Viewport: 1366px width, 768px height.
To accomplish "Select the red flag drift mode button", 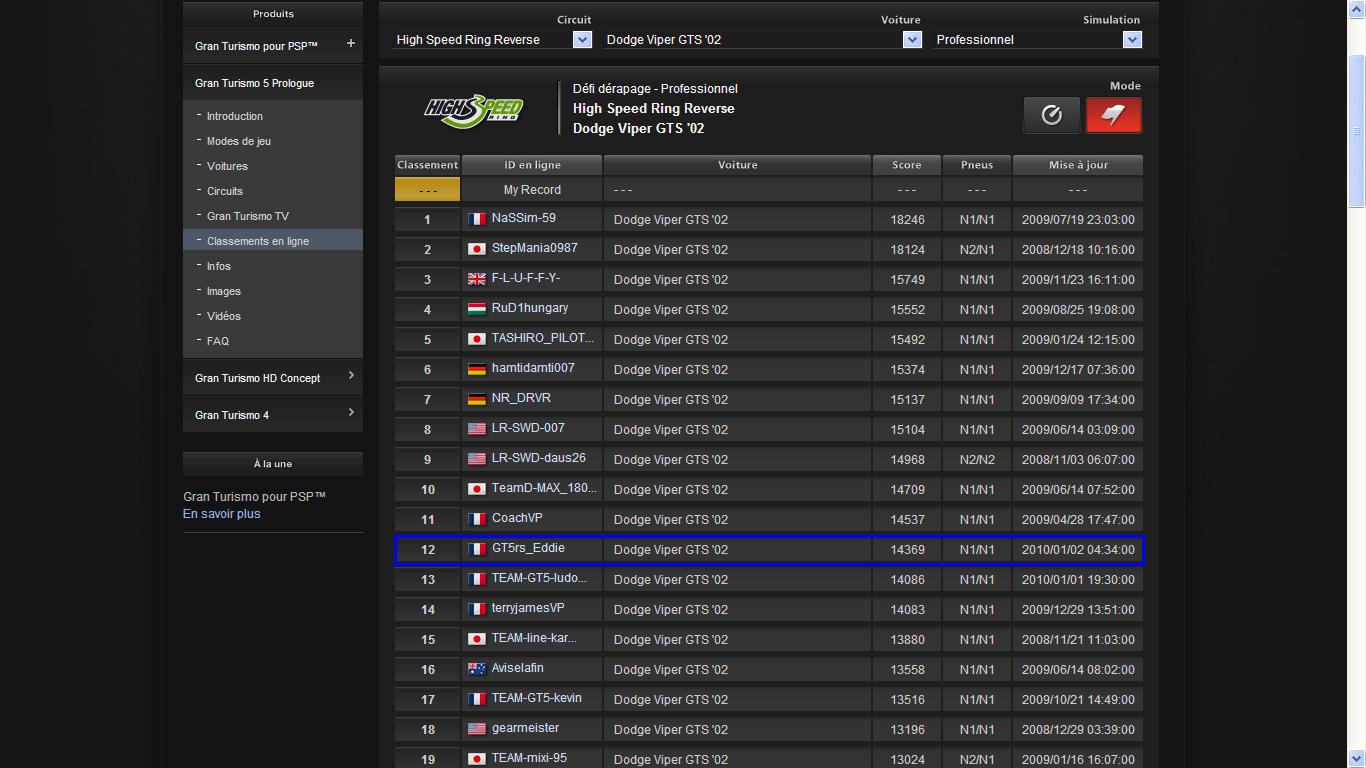I will [1113, 115].
